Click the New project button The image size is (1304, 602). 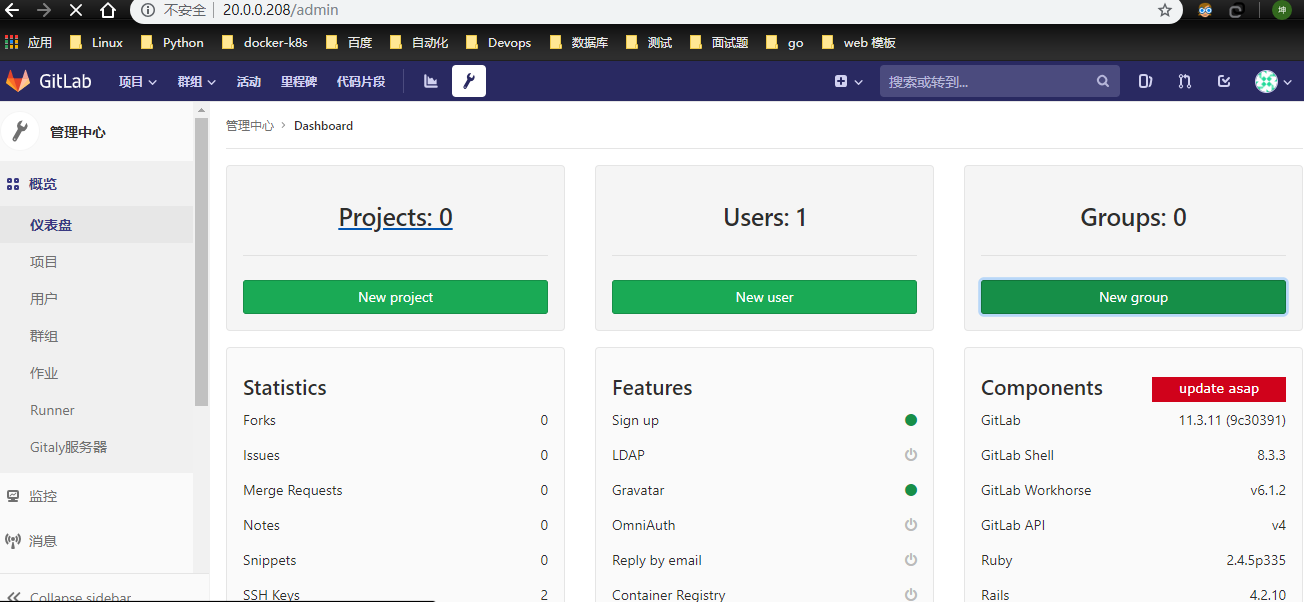tap(395, 297)
